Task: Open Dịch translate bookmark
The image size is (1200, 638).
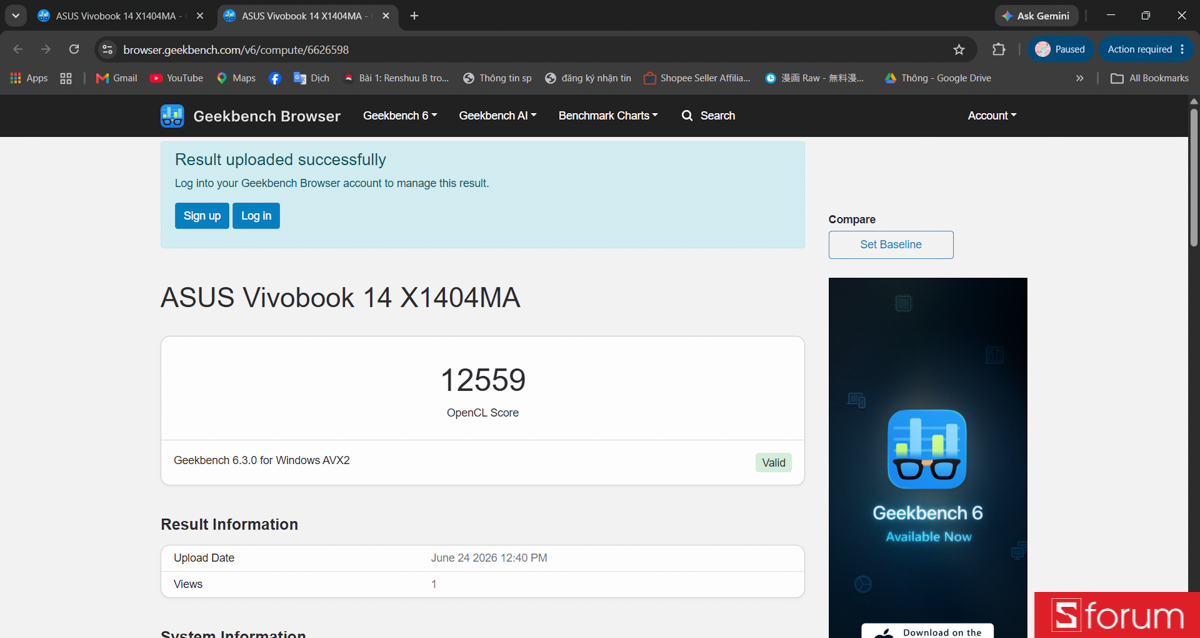Action: pyautogui.click(x=311, y=78)
